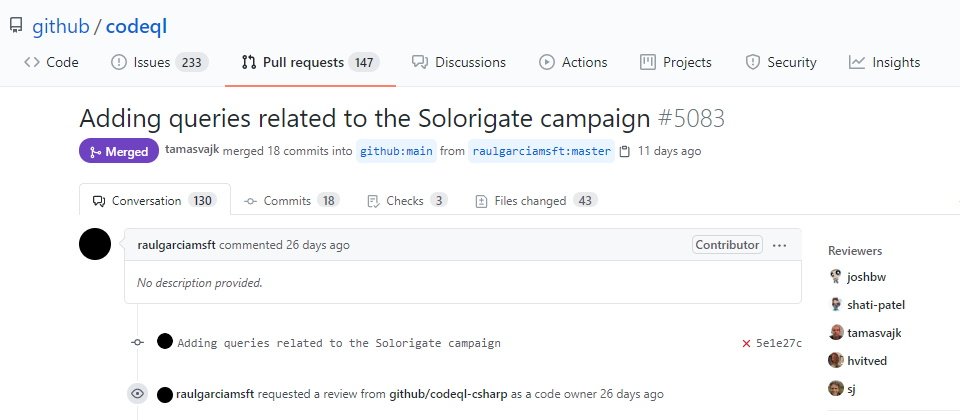View the Commits tab with 18 commits
Viewport: 960px width, 420px height.
tap(291, 201)
